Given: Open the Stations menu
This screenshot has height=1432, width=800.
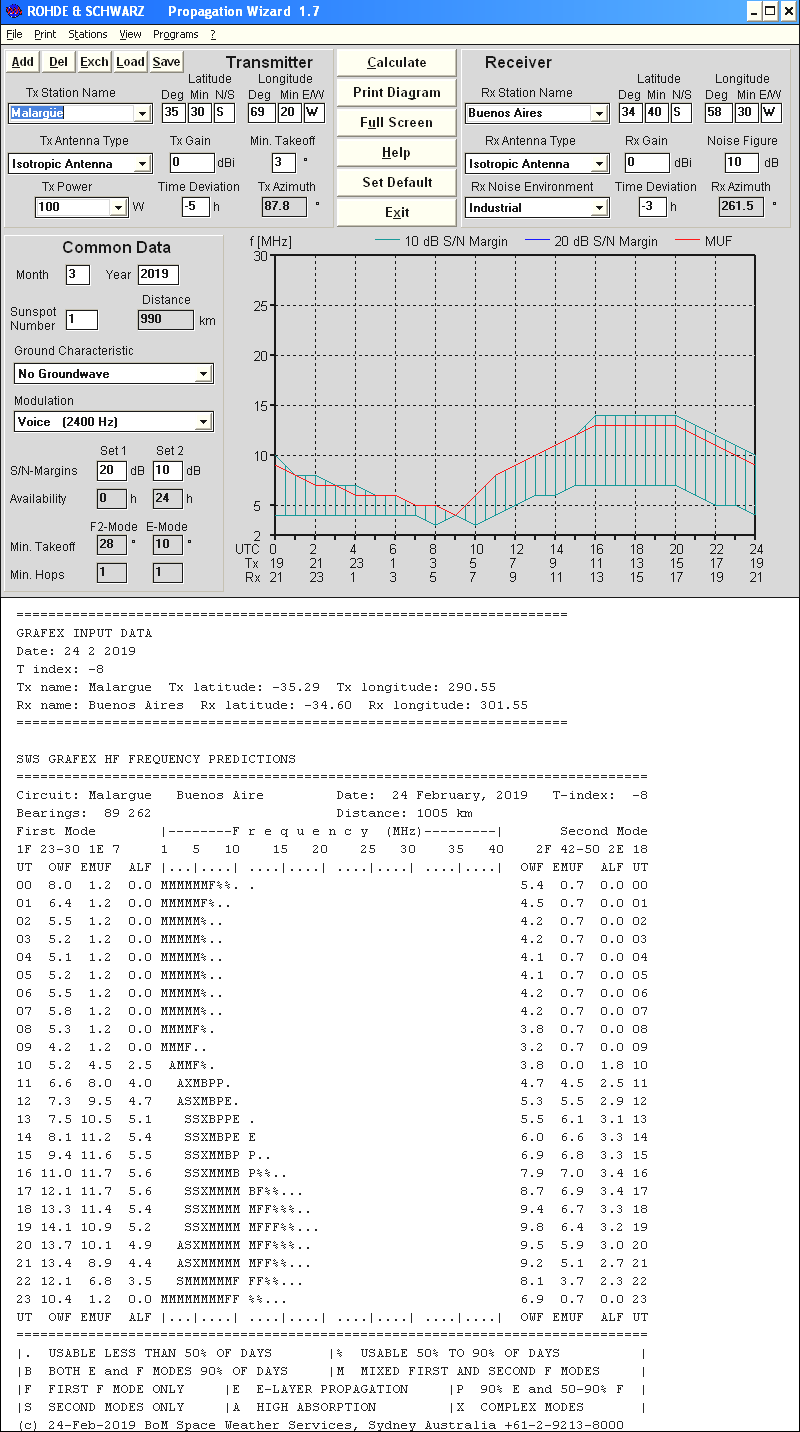Looking at the screenshot, I should point(88,34).
